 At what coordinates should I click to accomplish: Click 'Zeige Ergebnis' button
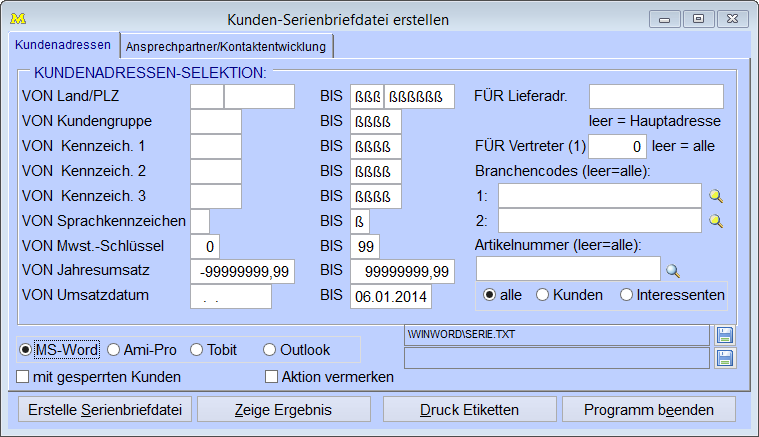pyautogui.click(x=284, y=410)
